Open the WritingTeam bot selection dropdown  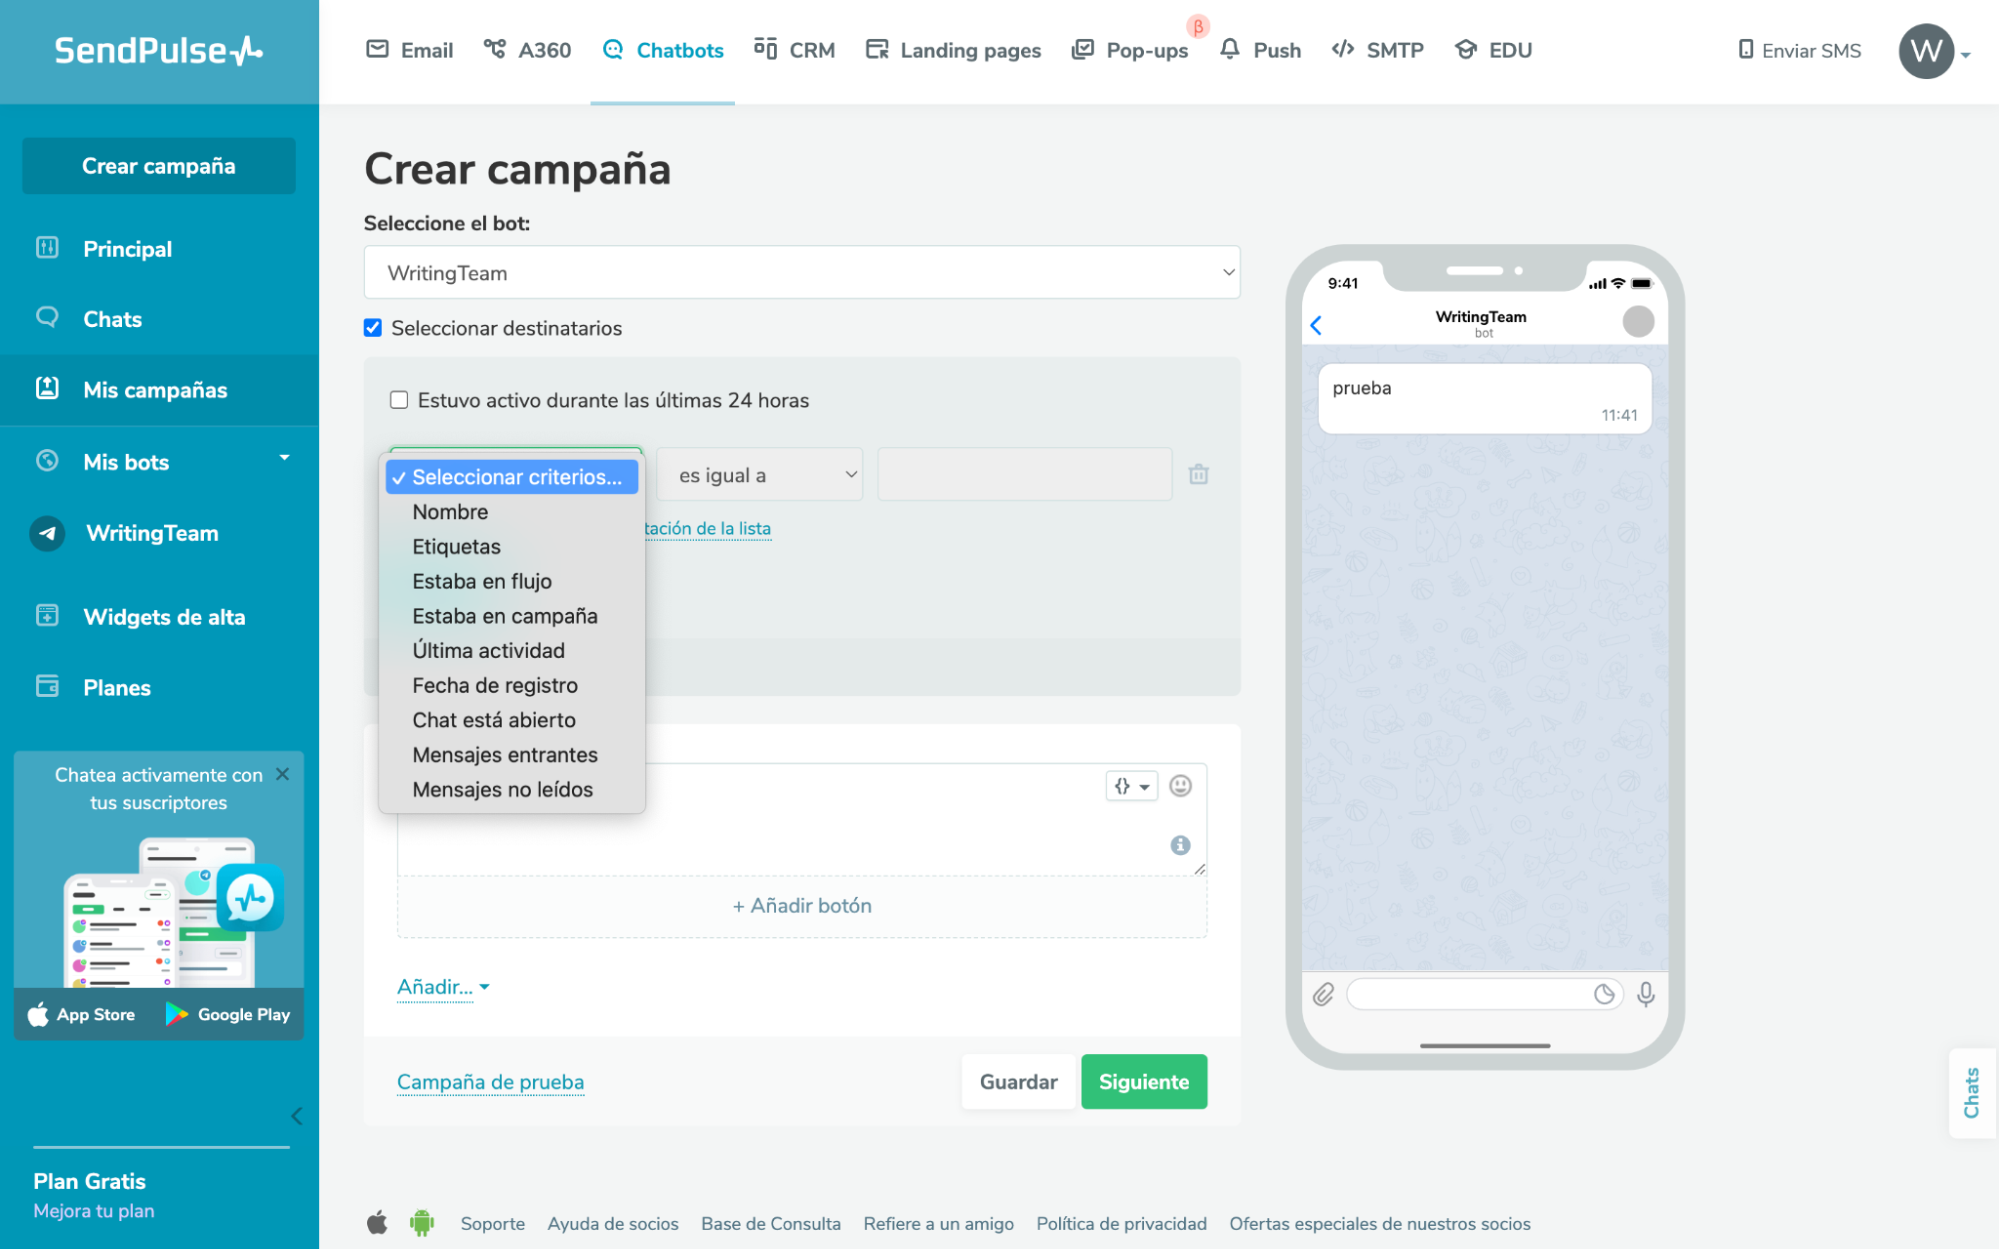tap(801, 272)
